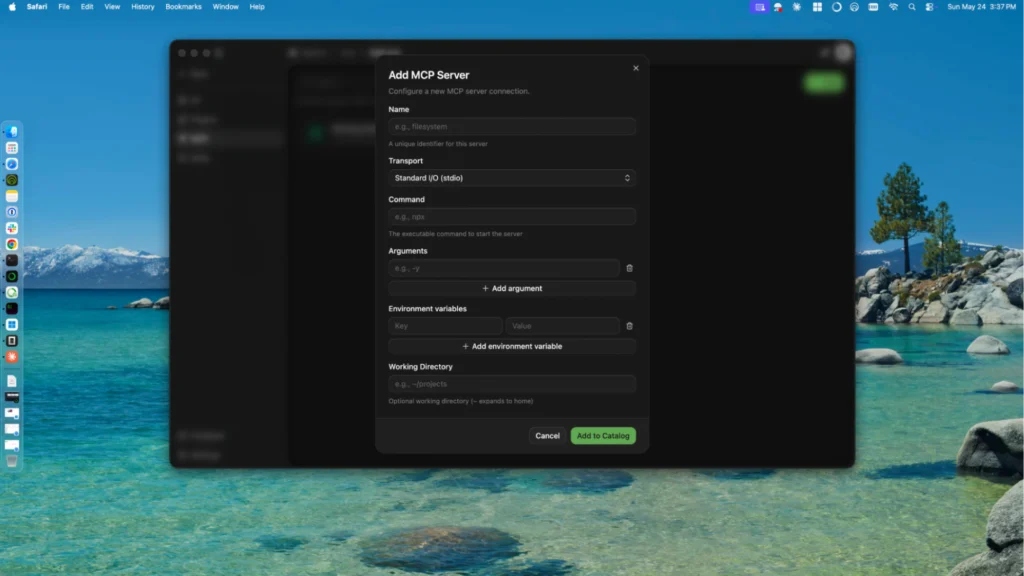Open the Notes app in dock

[x=12, y=196]
